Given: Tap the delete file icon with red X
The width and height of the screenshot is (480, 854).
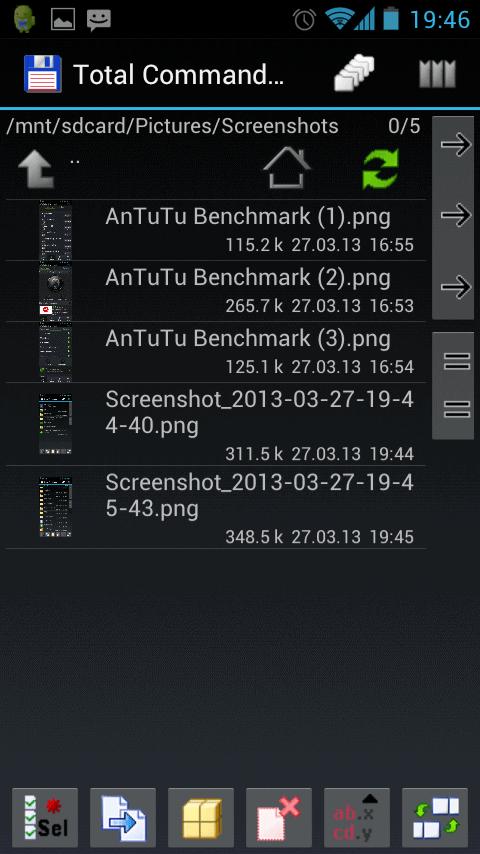Looking at the screenshot, I should click(x=279, y=817).
